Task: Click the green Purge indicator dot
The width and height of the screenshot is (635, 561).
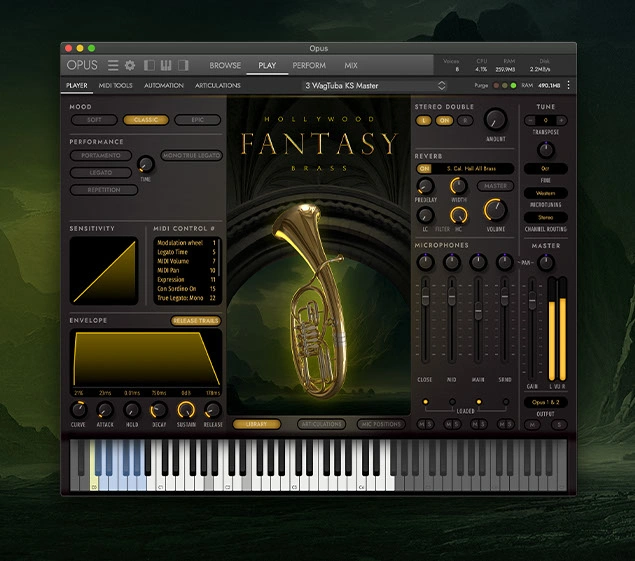Action: coord(514,85)
